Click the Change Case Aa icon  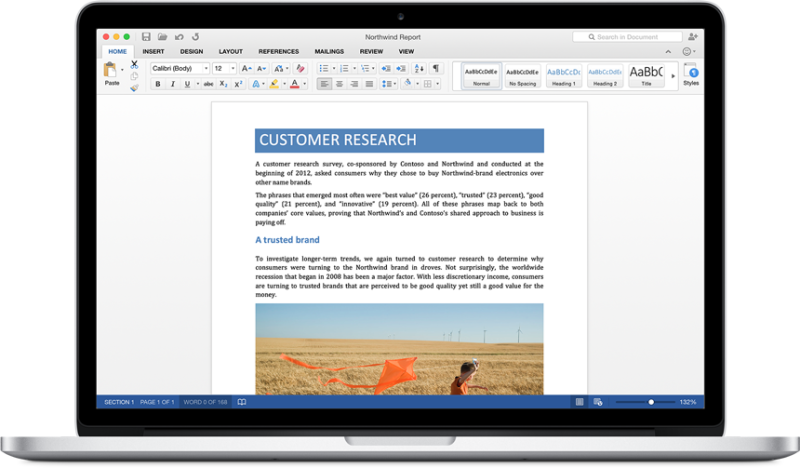[x=279, y=68]
